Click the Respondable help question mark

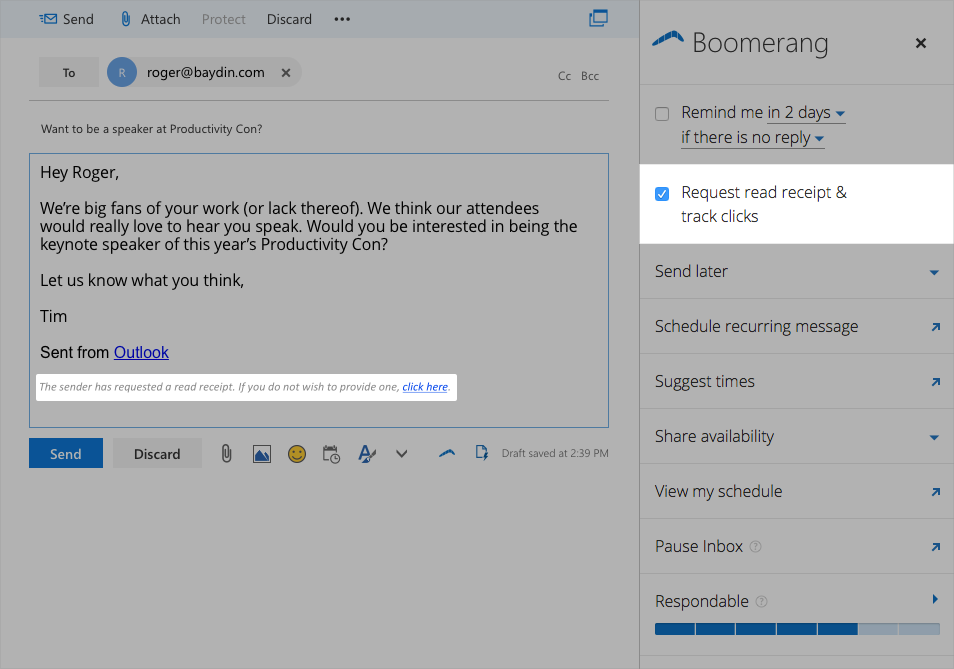[761, 601]
